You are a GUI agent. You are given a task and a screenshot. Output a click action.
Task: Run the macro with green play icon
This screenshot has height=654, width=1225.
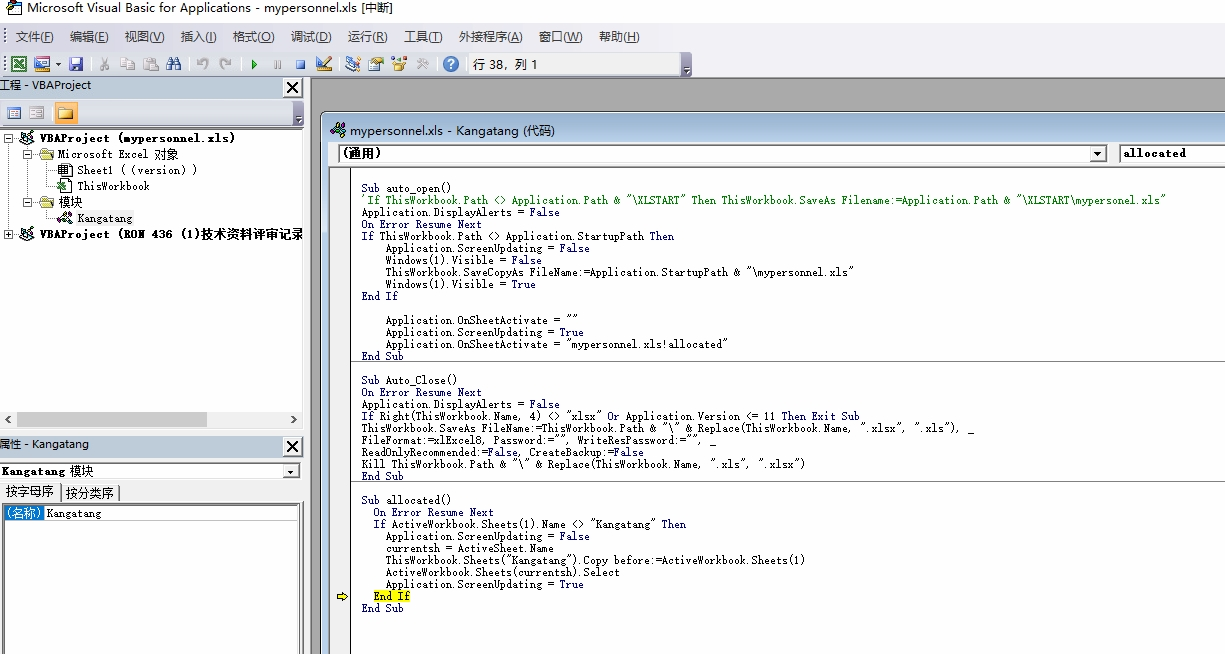(x=254, y=64)
